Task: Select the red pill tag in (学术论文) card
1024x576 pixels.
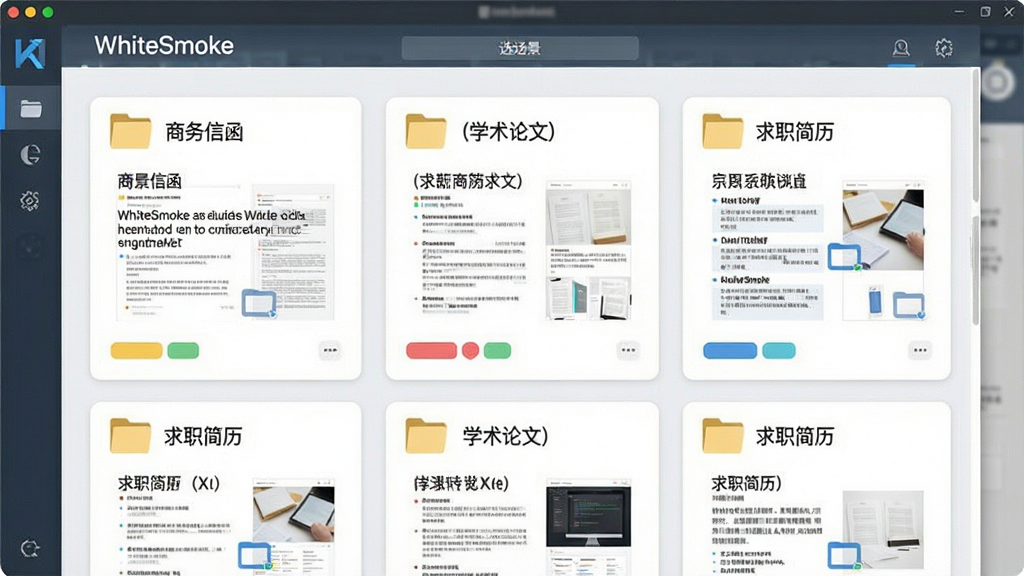Action: [x=432, y=351]
